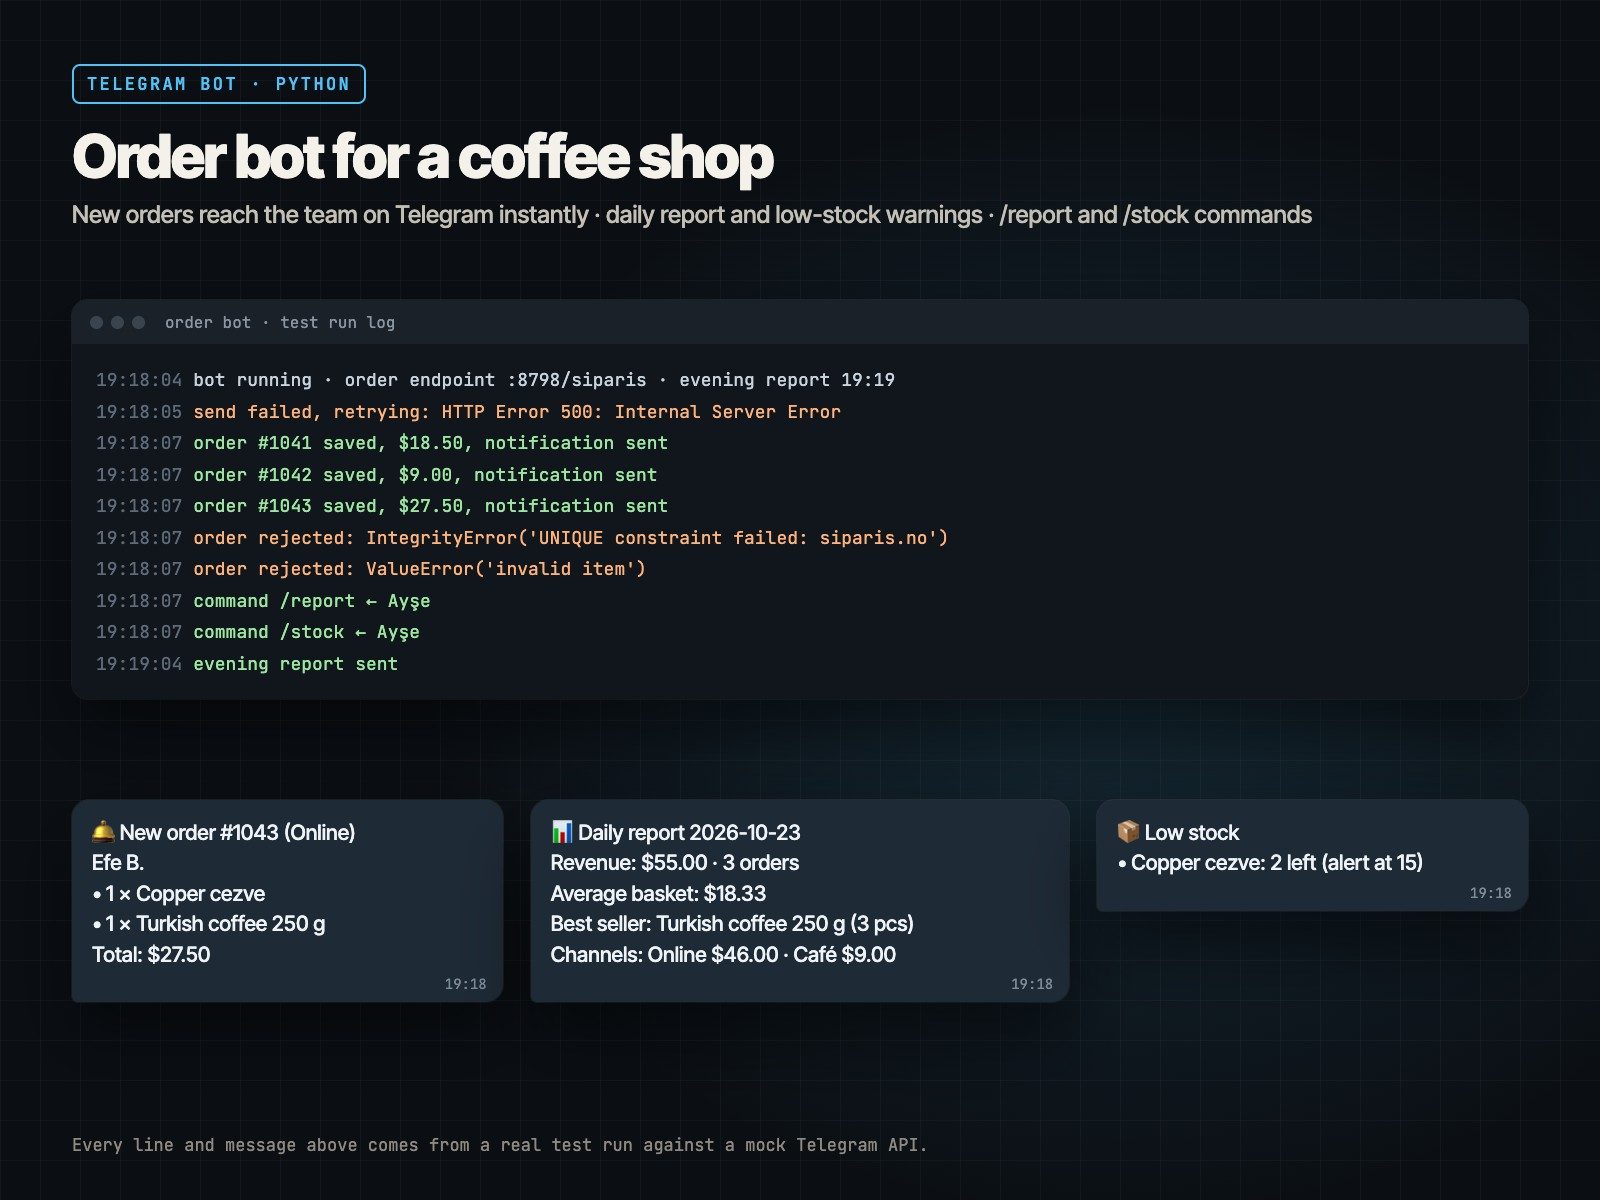Click the package emoji on Low stock card
1600x1200 pixels.
(x=1128, y=832)
